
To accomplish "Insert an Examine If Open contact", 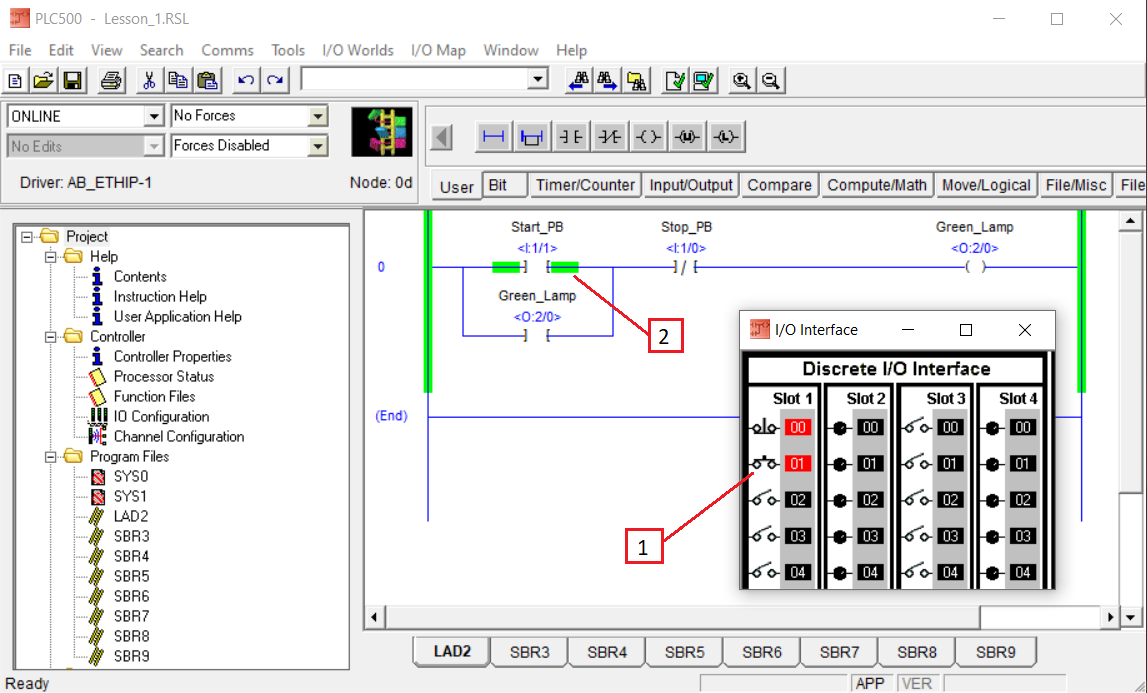I will (x=609, y=137).
